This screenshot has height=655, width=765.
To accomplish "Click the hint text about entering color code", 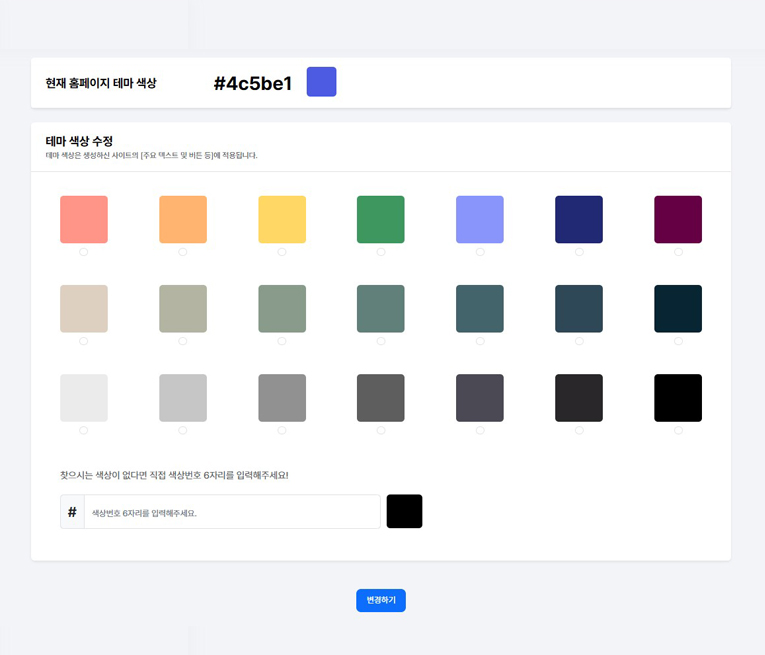I will [174, 475].
